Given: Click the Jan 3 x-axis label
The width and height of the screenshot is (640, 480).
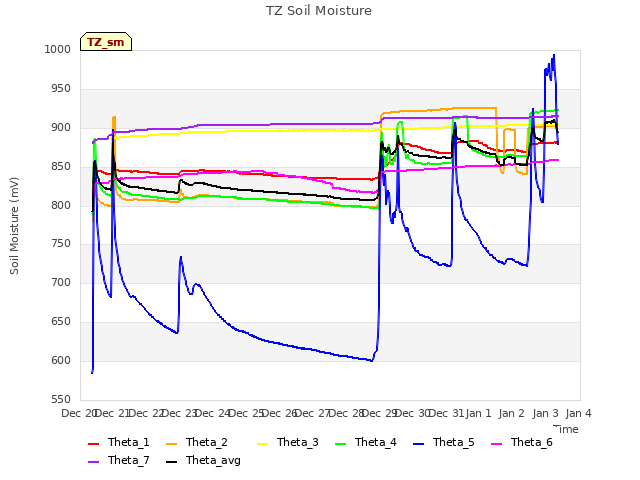Looking at the screenshot, I should (545, 413).
